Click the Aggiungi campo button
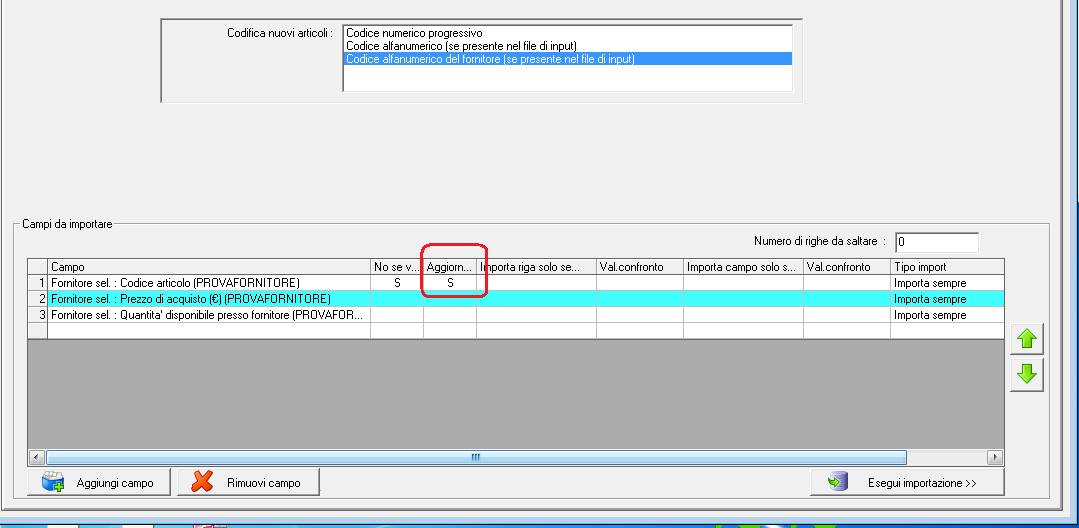 click(x=100, y=482)
